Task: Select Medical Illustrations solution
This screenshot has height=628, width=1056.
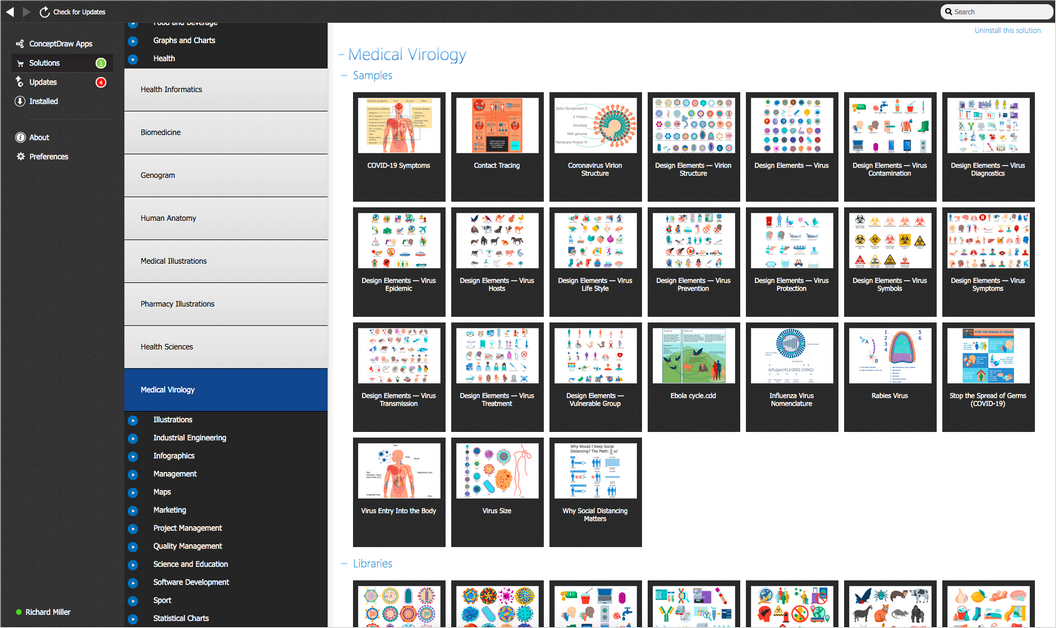Action: coord(226,261)
